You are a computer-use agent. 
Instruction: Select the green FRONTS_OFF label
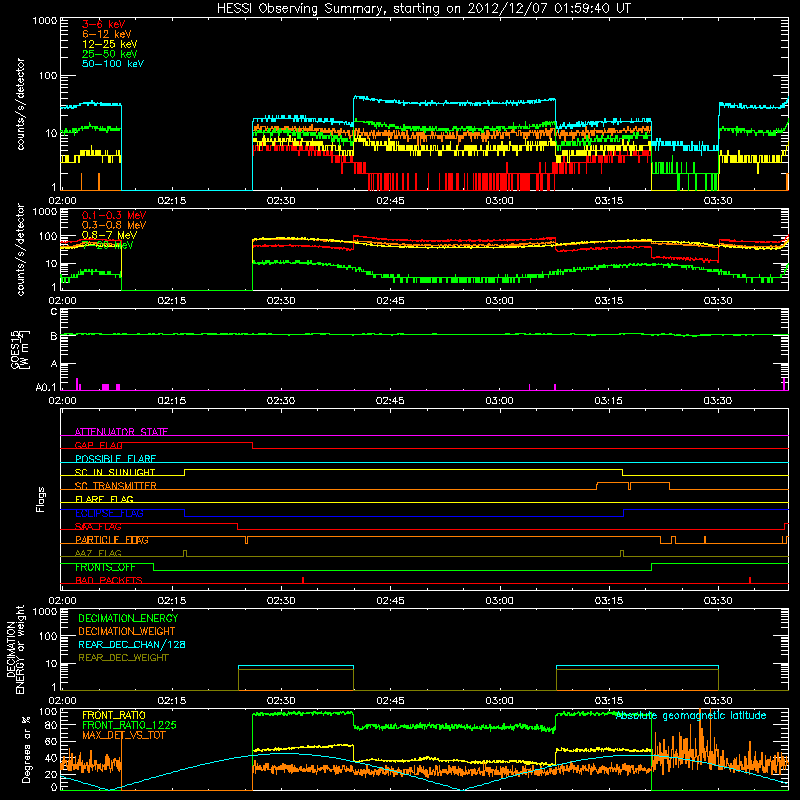point(105,567)
